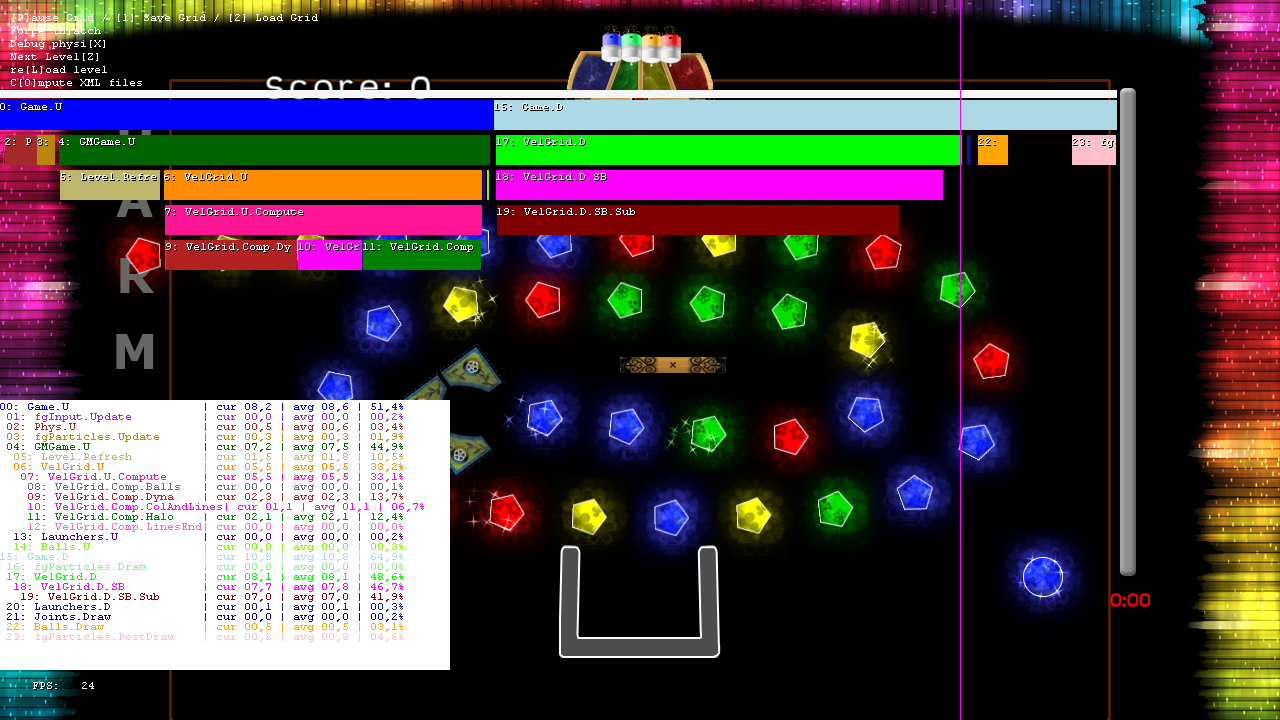The image size is (1280, 720).
Task: Select the '05: Level.Refresh' stats row
Action: tap(208, 457)
